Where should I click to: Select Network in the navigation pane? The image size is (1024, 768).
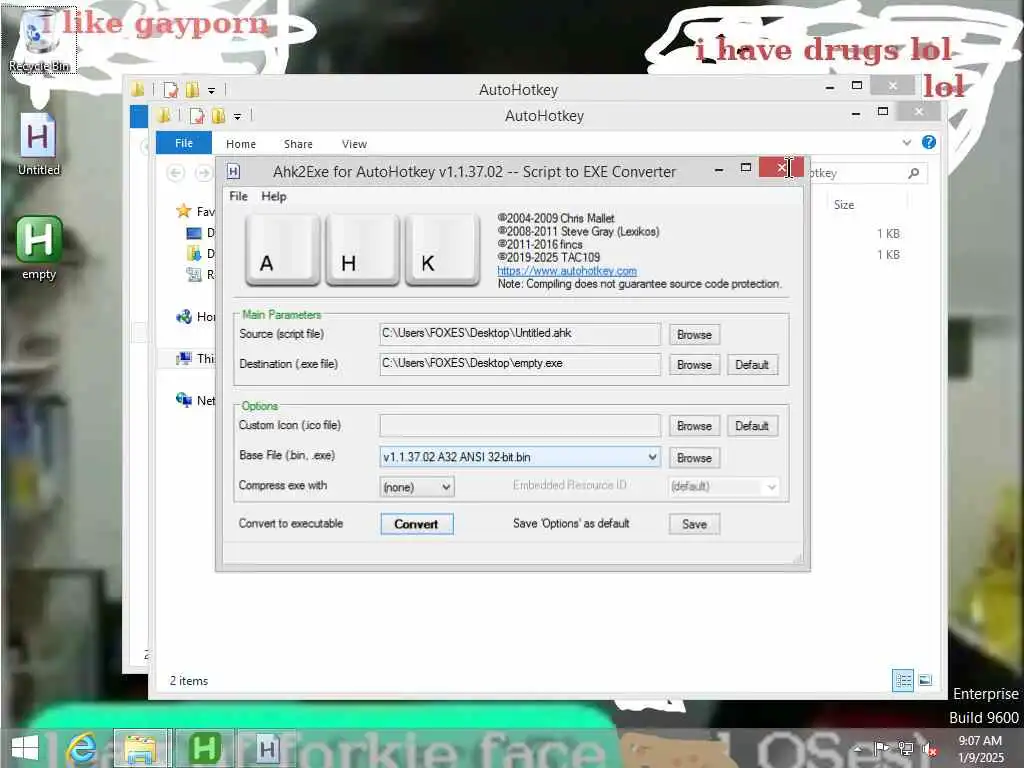click(x=195, y=400)
